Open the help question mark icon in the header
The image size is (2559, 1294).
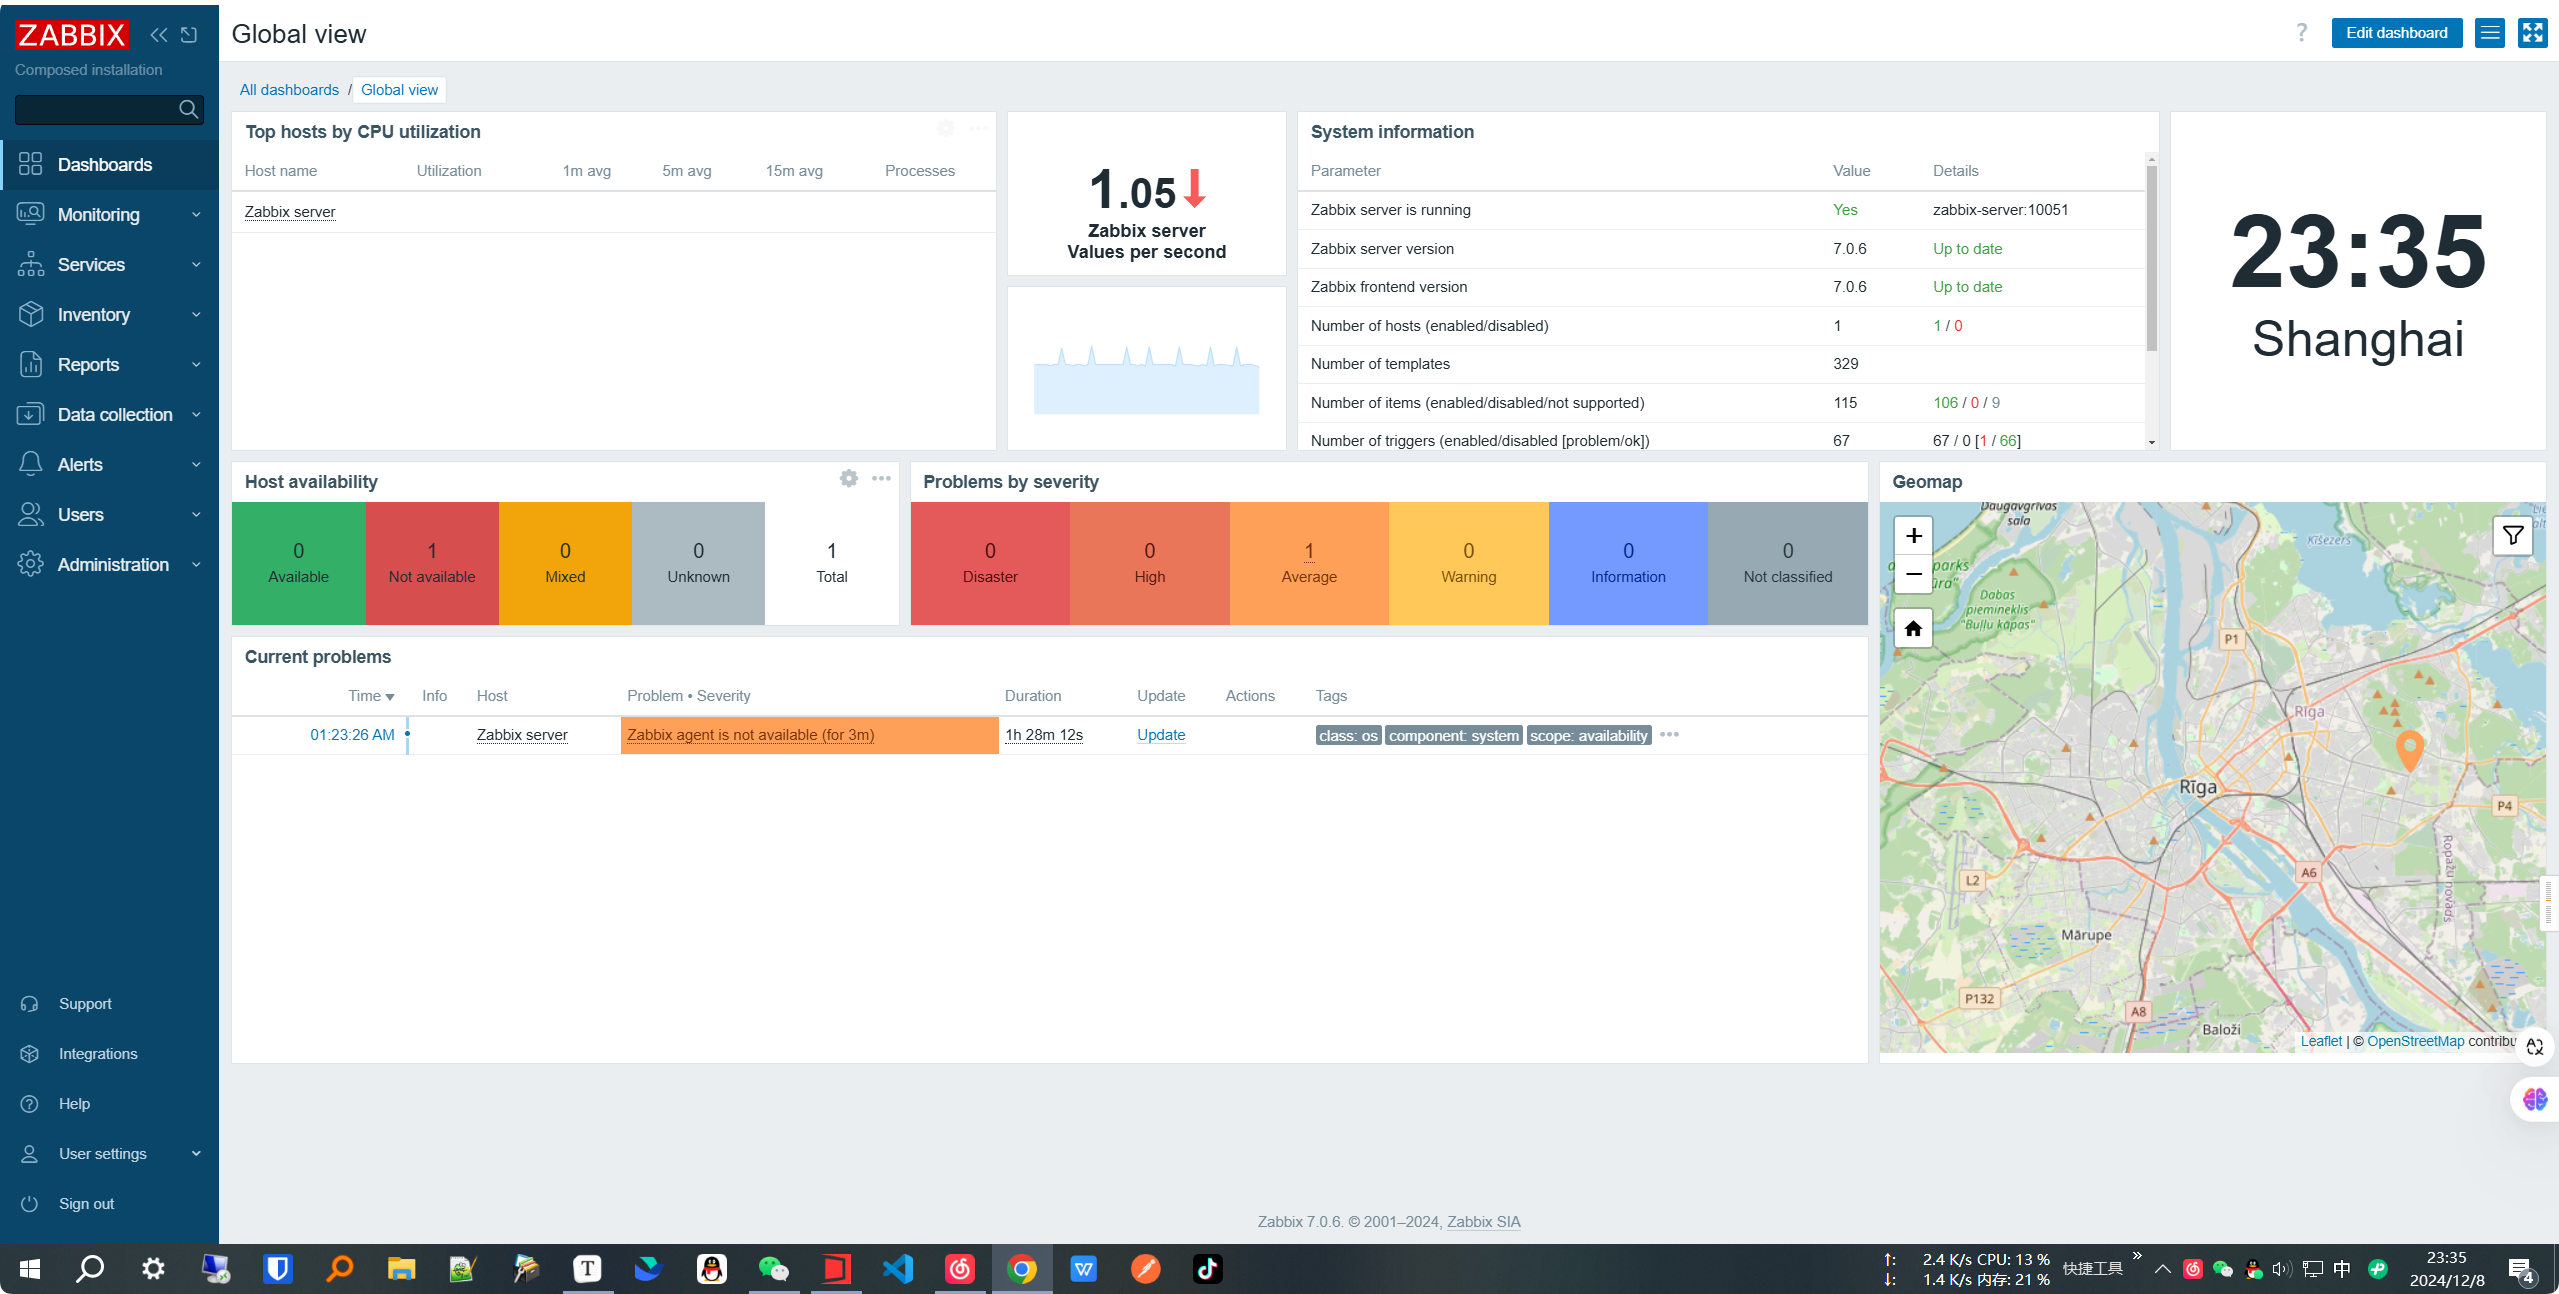[2301, 33]
